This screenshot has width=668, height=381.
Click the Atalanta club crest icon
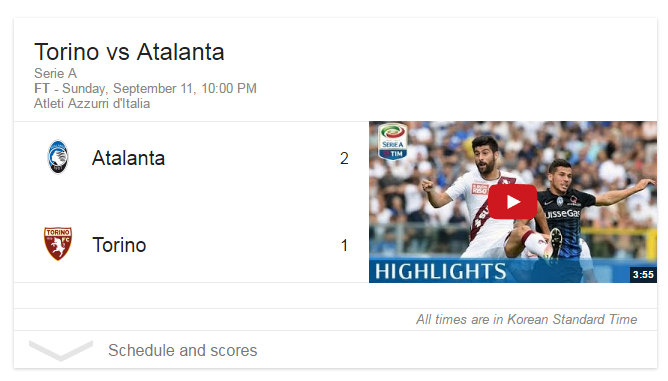click(x=58, y=157)
